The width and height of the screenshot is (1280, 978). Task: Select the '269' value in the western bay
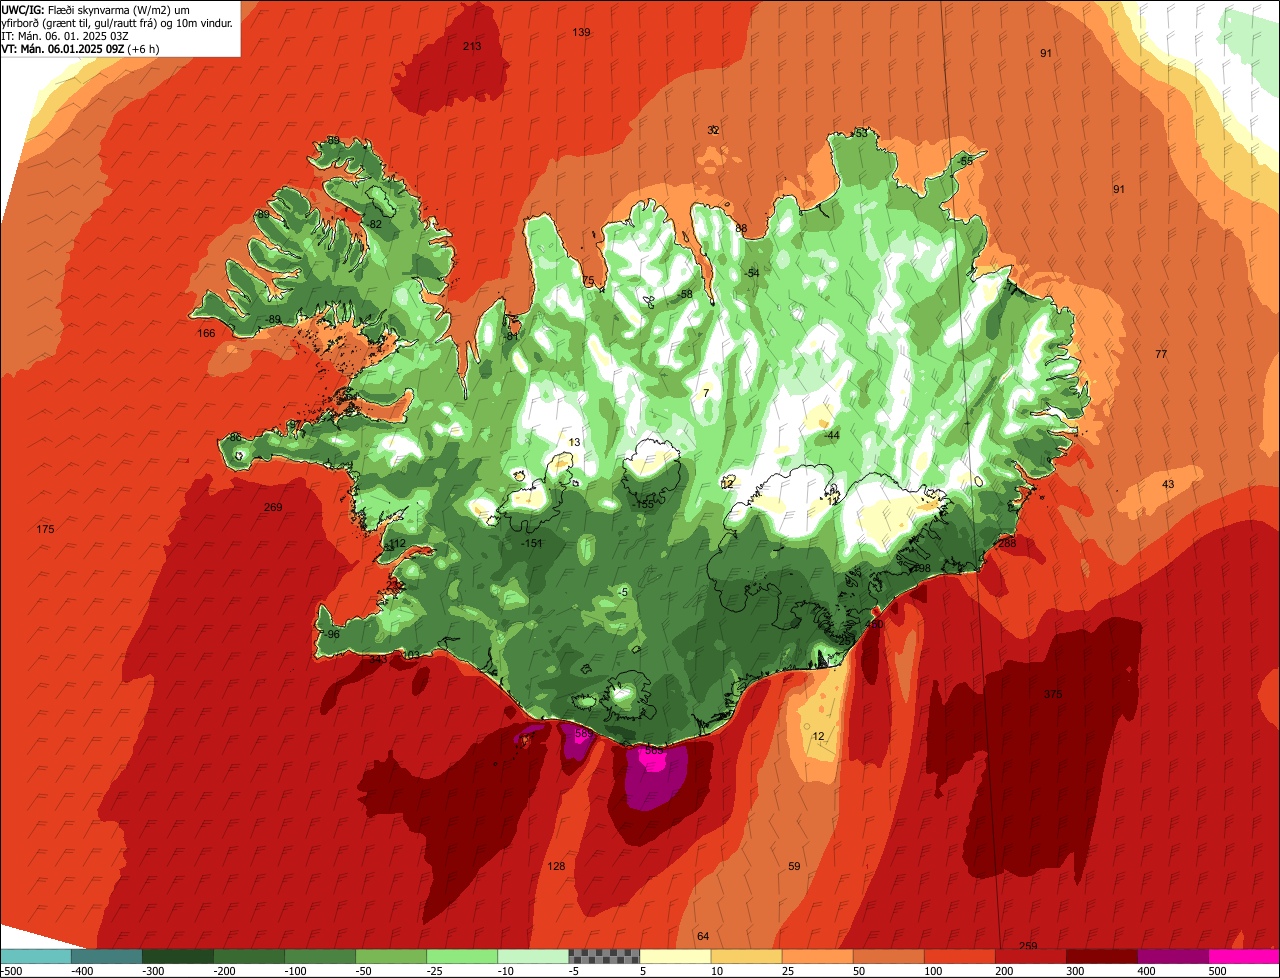(x=273, y=507)
